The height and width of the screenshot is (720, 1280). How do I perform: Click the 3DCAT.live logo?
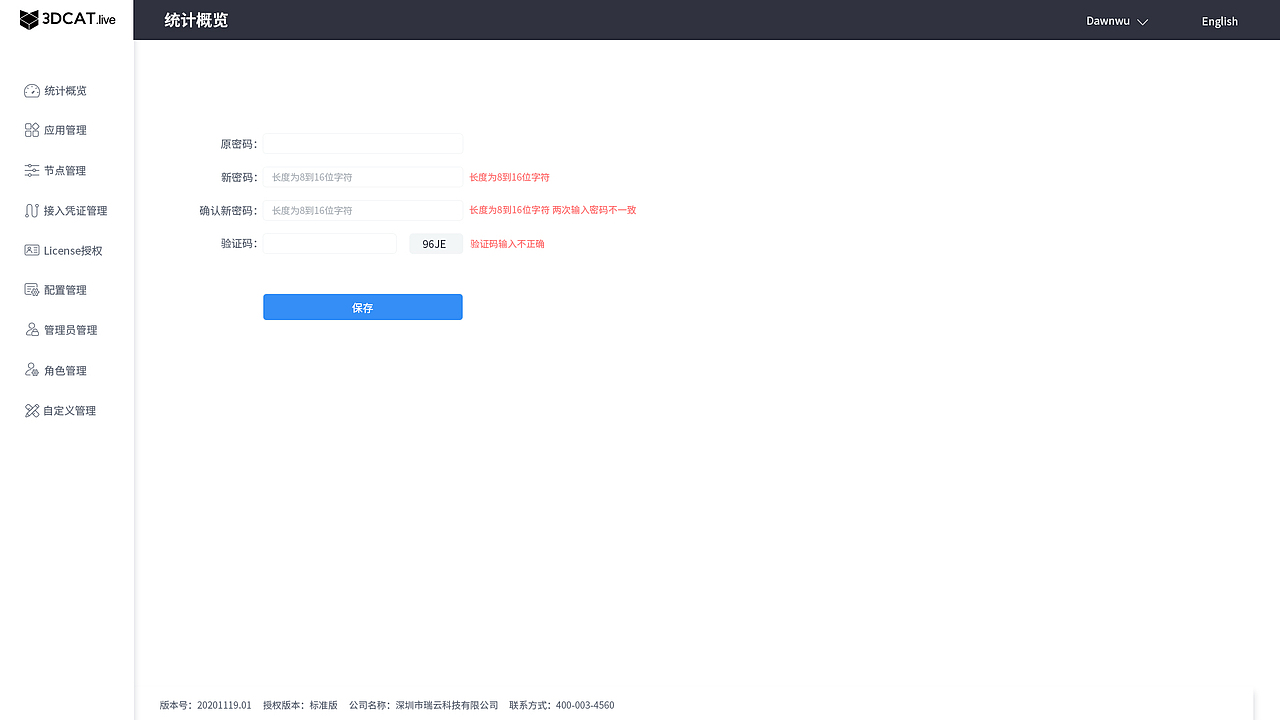pyautogui.click(x=67, y=20)
